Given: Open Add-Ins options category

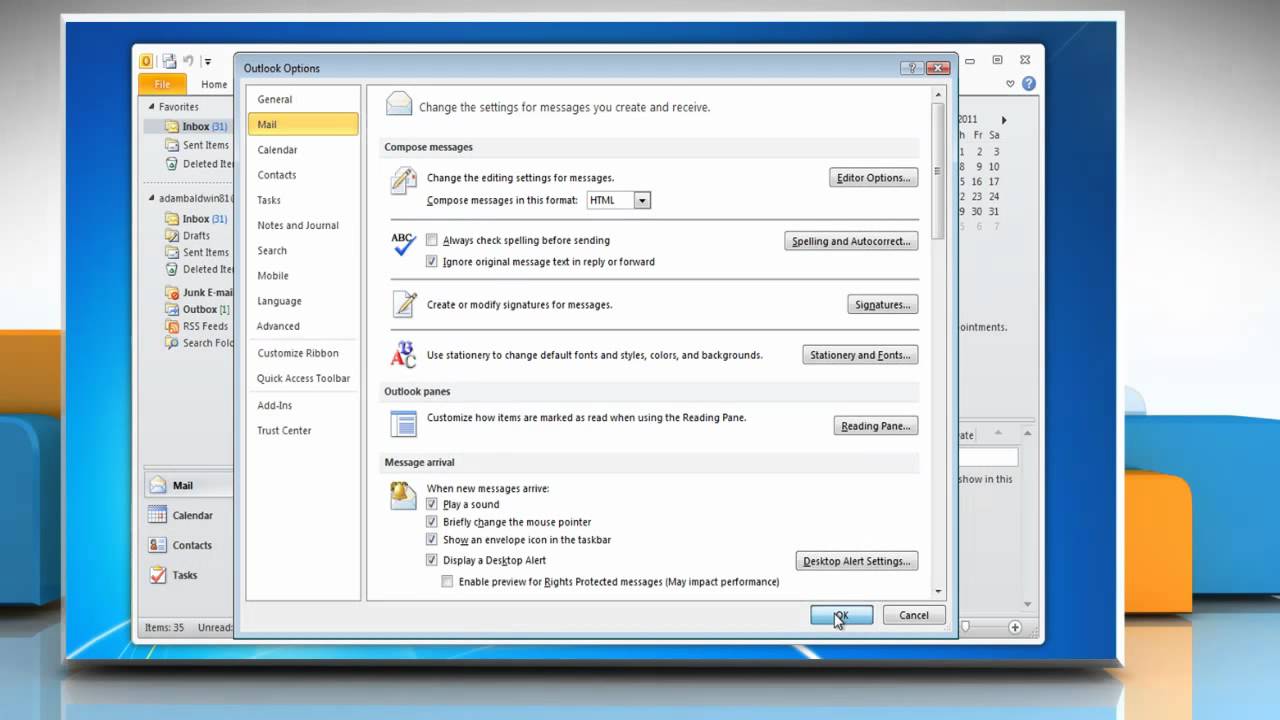Looking at the screenshot, I should 302,405.
